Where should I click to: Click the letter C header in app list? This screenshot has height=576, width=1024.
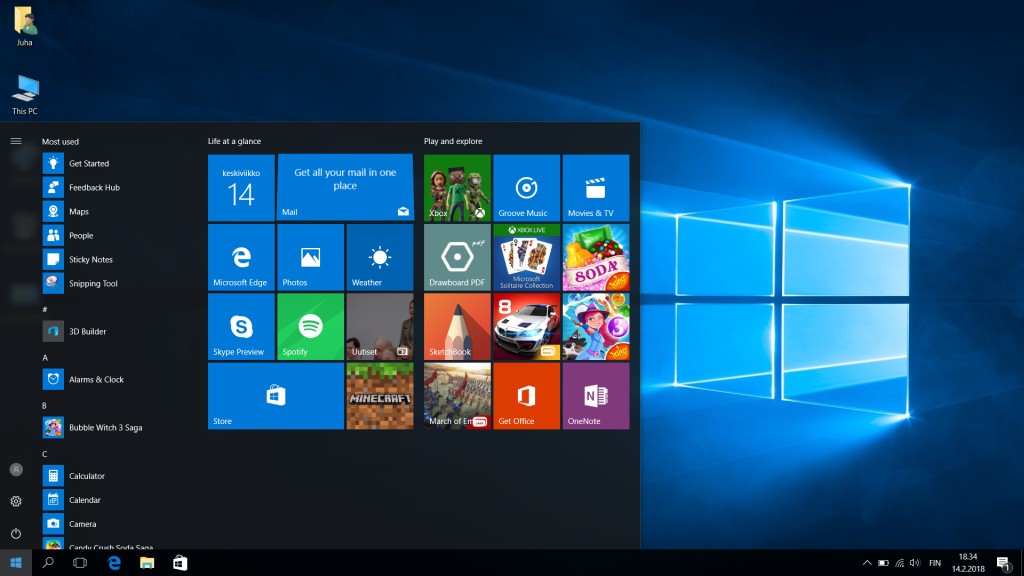(x=44, y=454)
